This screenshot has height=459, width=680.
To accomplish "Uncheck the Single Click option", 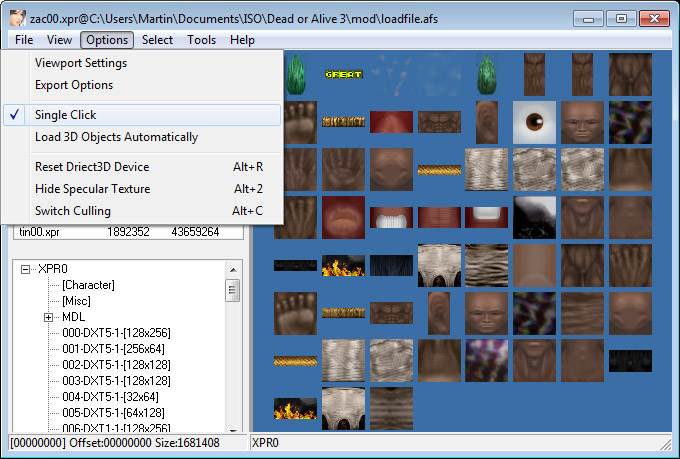I will [142, 115].
